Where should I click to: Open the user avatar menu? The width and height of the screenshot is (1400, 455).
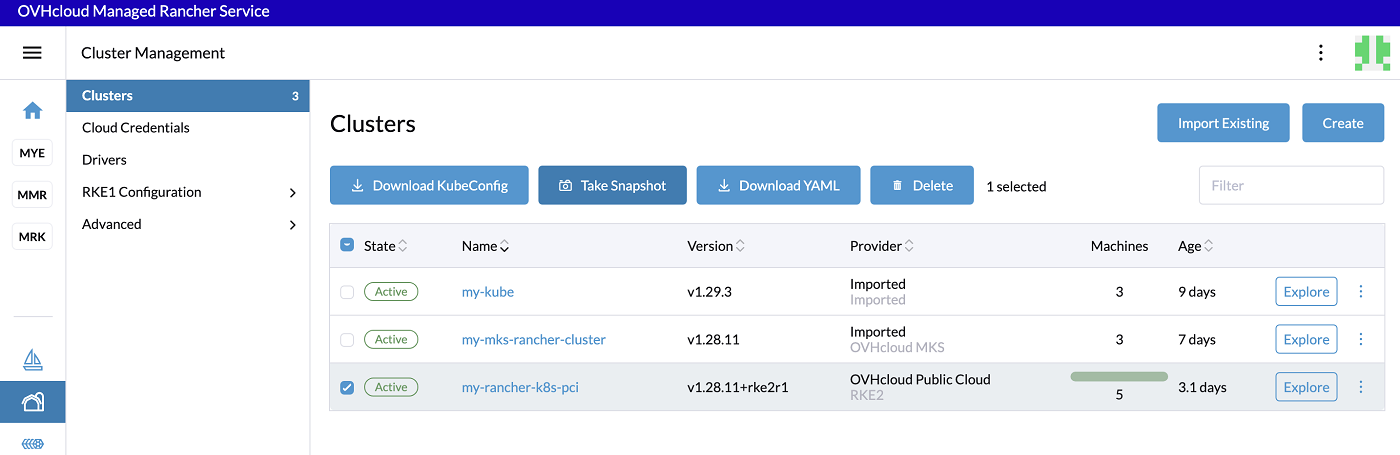(x=1371, y=53)
